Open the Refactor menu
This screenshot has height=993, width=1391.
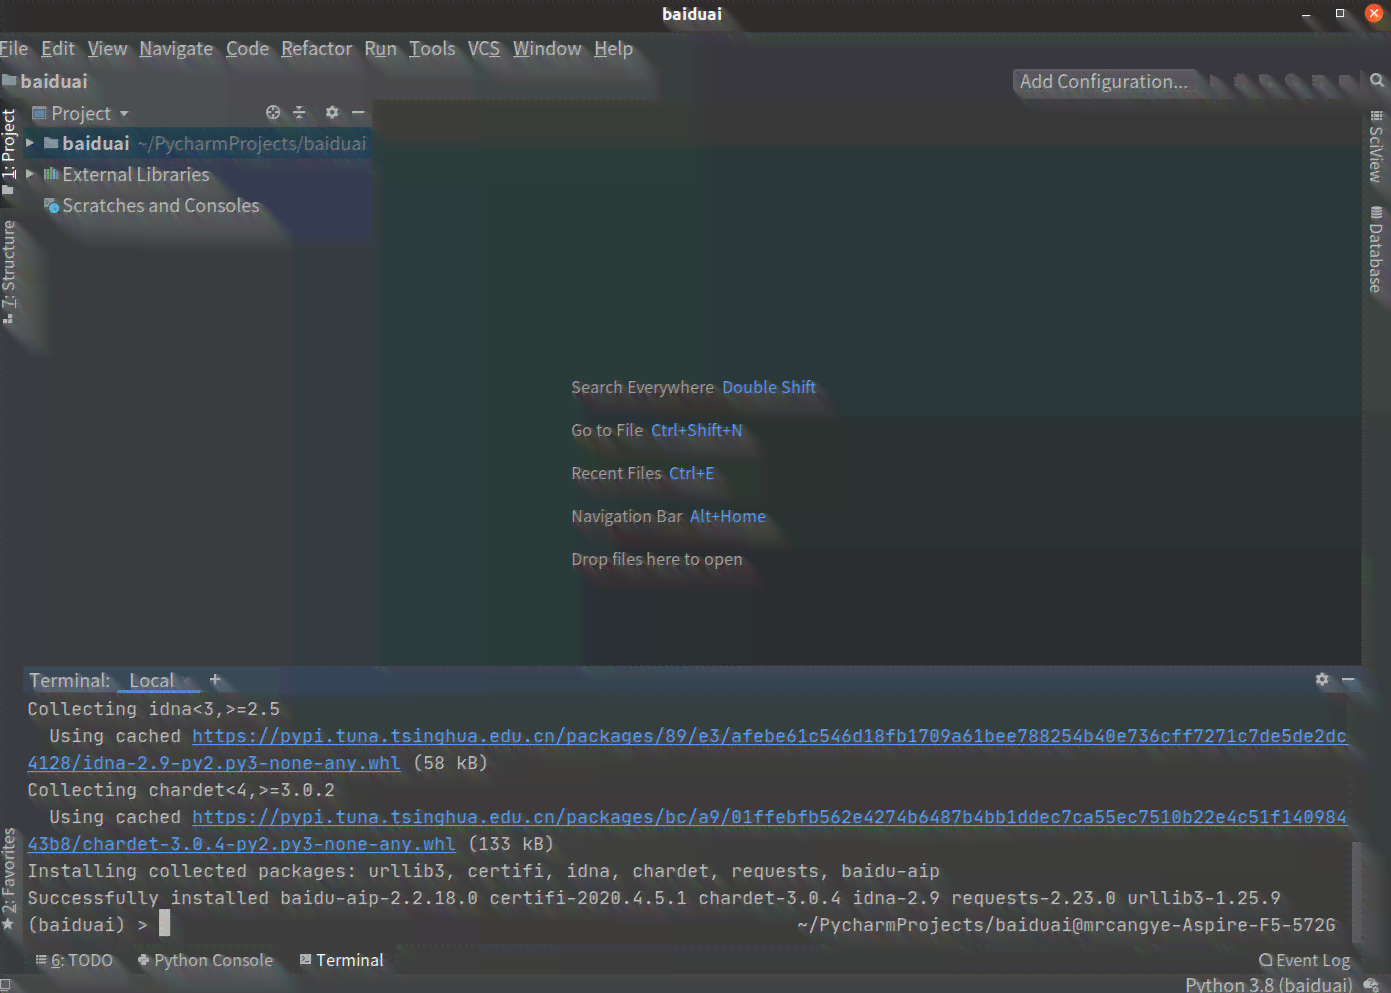tap(316, 48)
